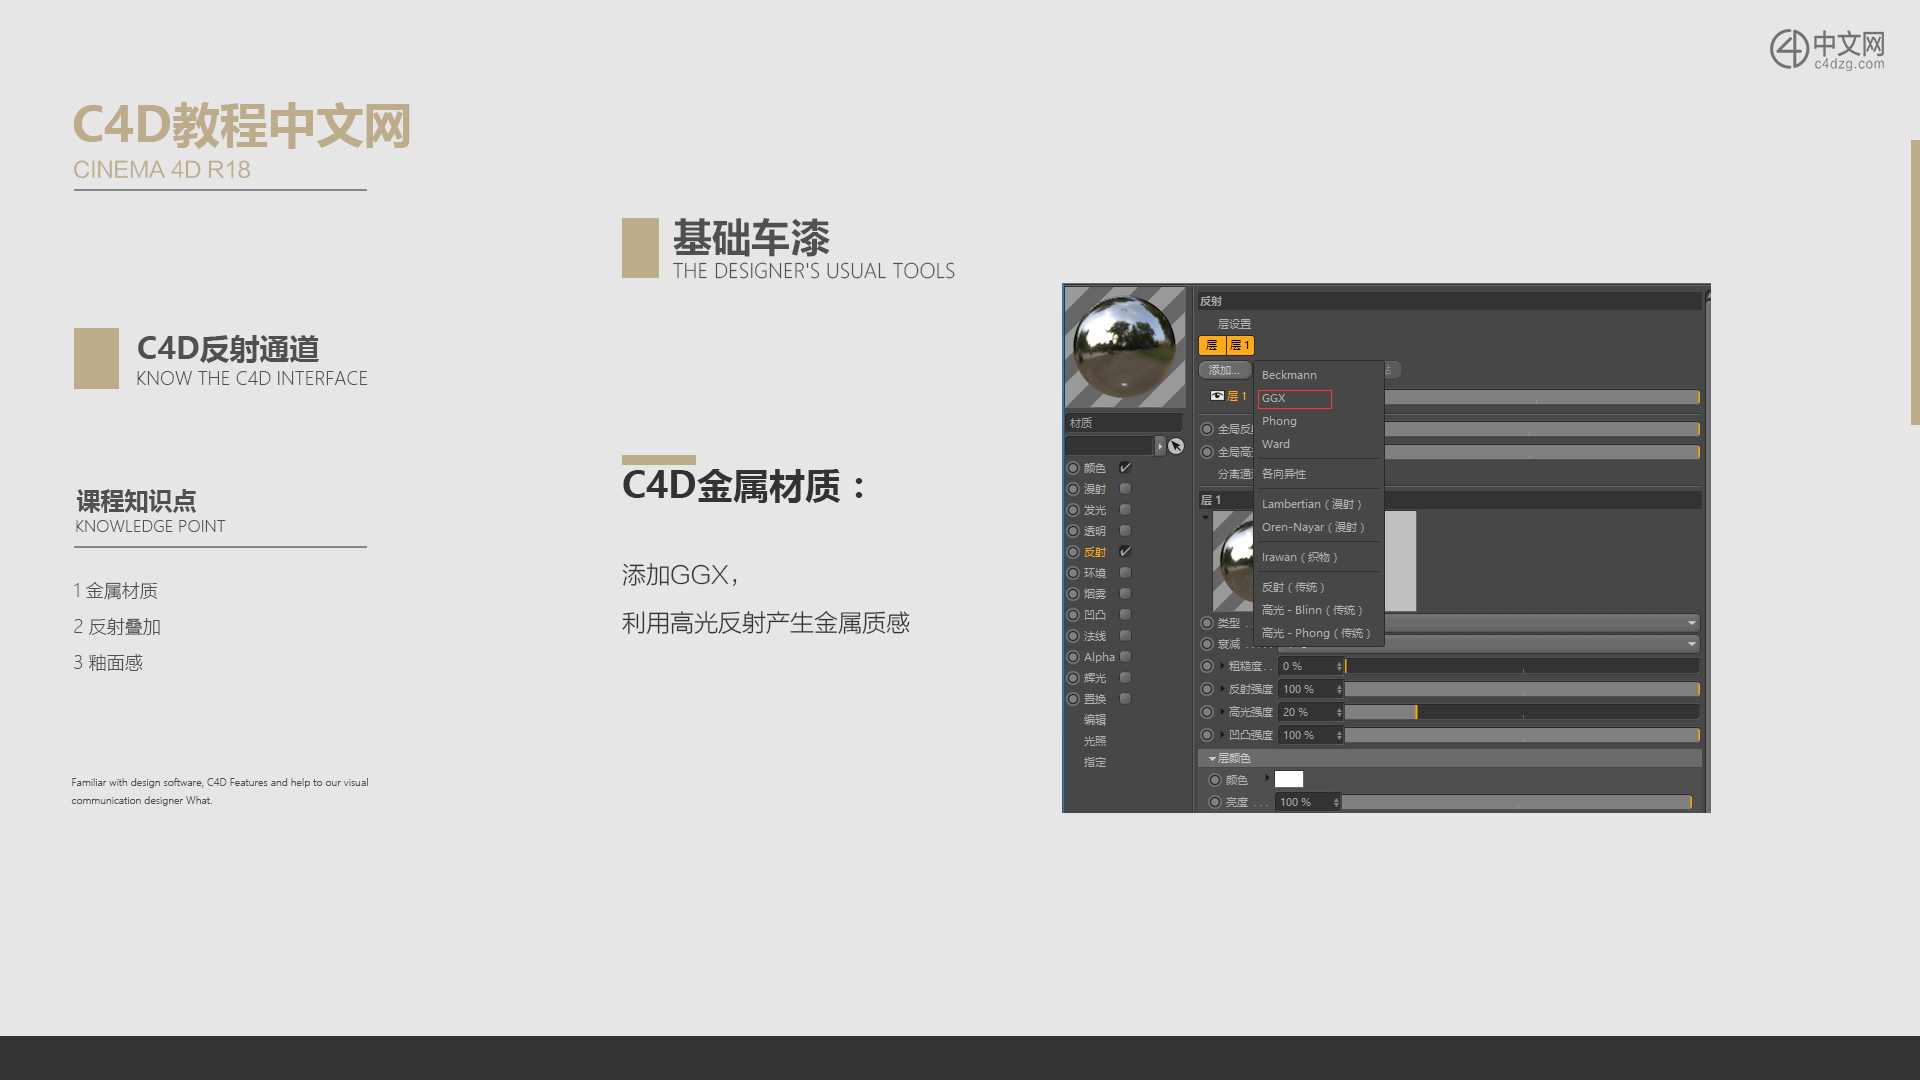Image resolution: width=1920 pixels, height=1080 pixels.
Task: Click the keyframe dot beside 粗糙度
Action: pyautogui.click(x=1207, y=666)
